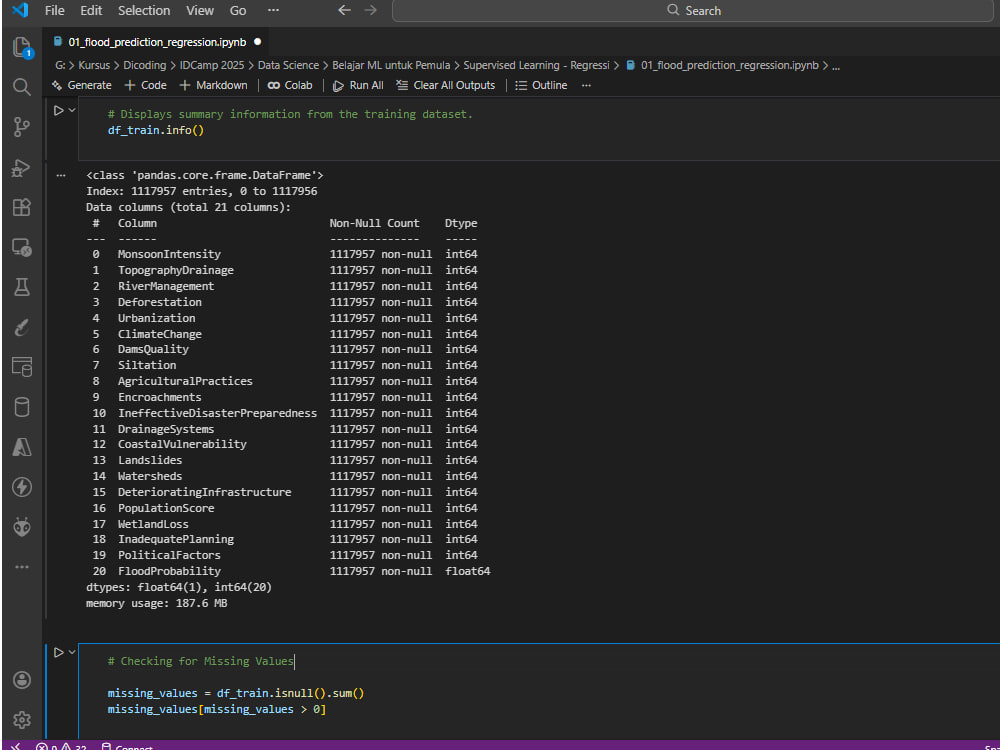
Task: Open the Search view in activity bar
Action: click(22, 87)
